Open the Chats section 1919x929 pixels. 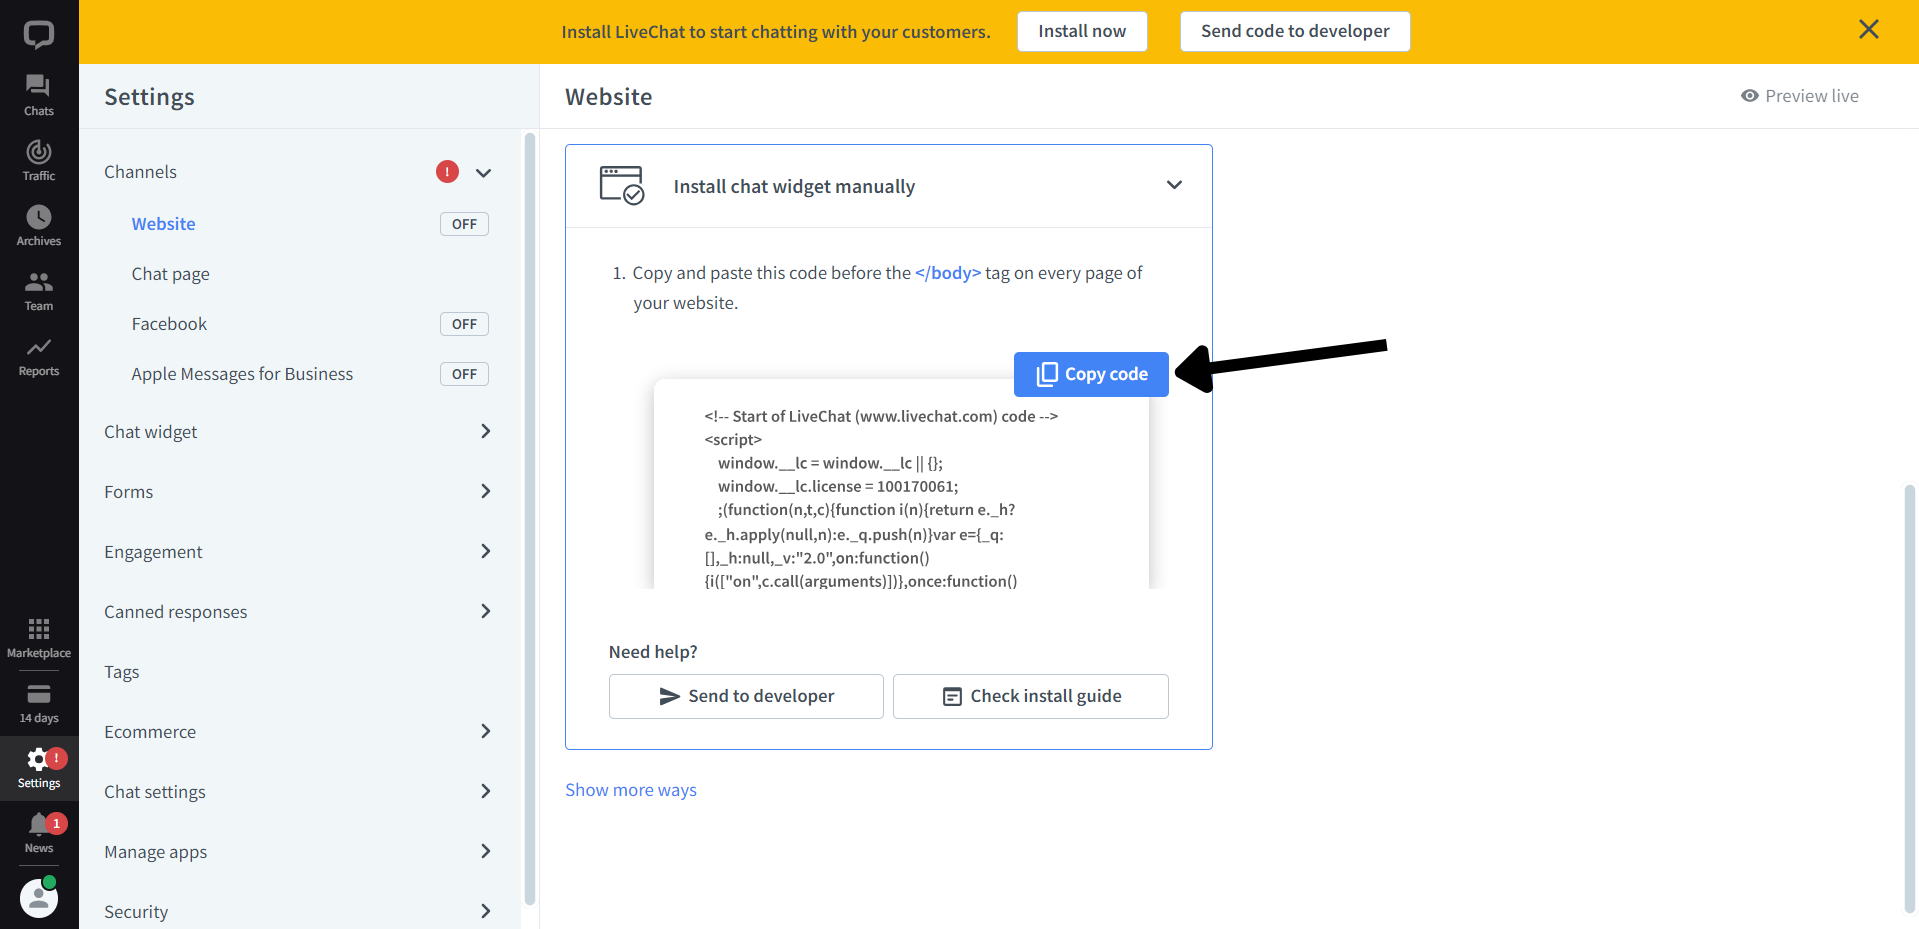(39, 96)
